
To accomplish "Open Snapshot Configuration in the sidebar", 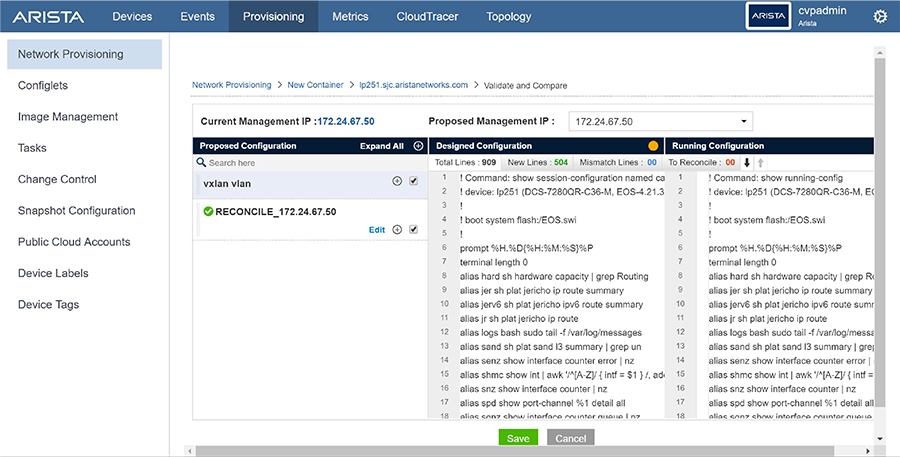I will pos(76,211).
